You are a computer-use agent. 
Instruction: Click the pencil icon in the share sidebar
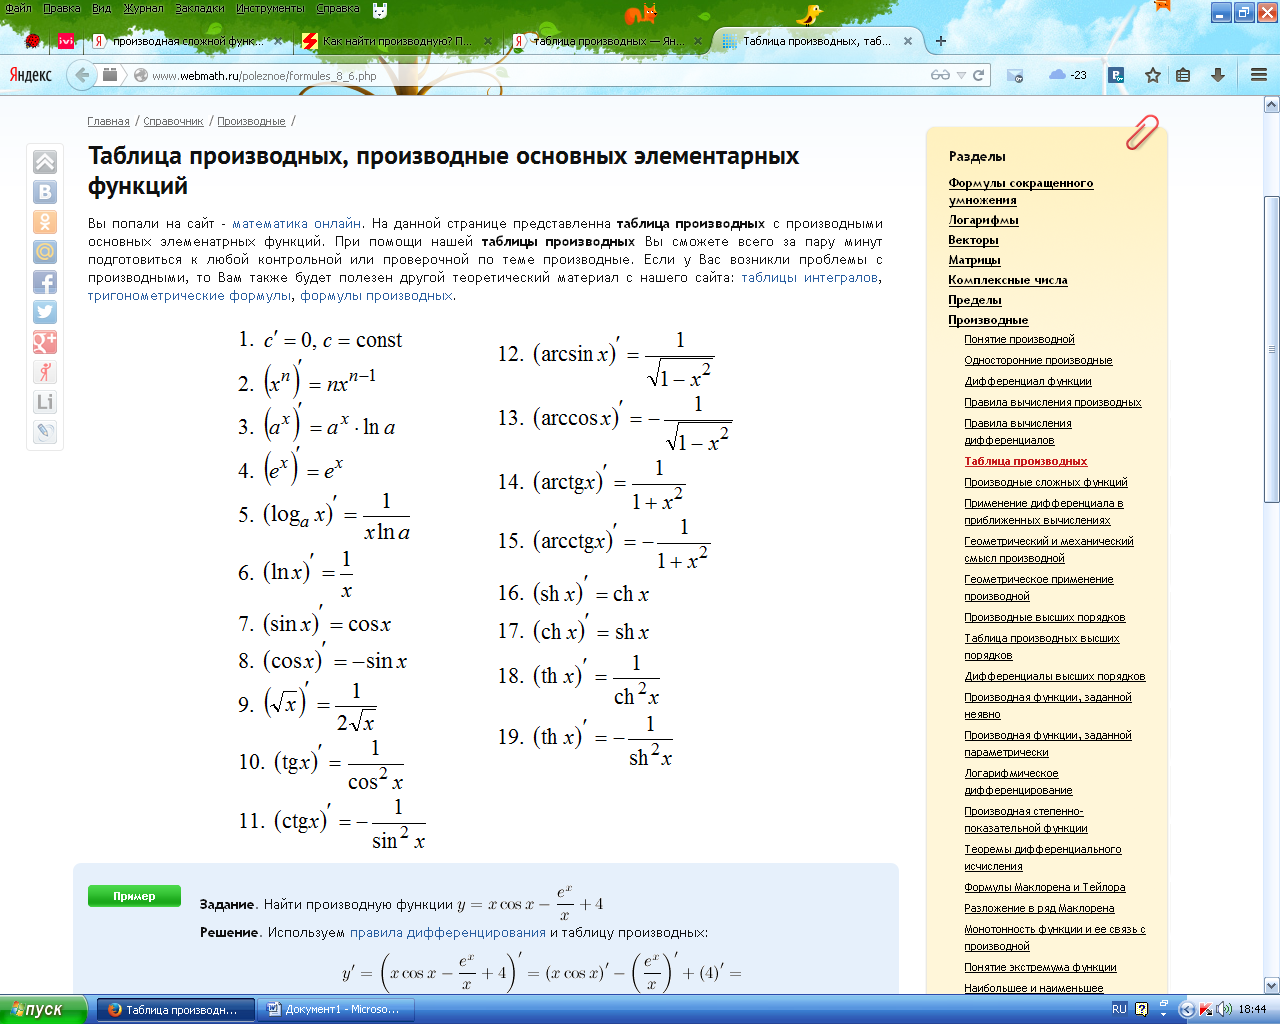click(45, 432)
